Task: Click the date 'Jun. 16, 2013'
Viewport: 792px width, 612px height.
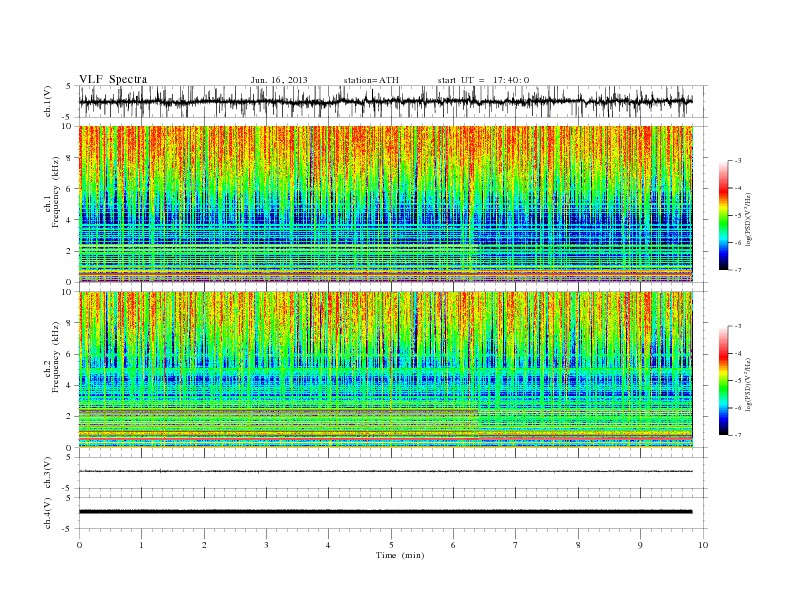Action: point(279,80)
